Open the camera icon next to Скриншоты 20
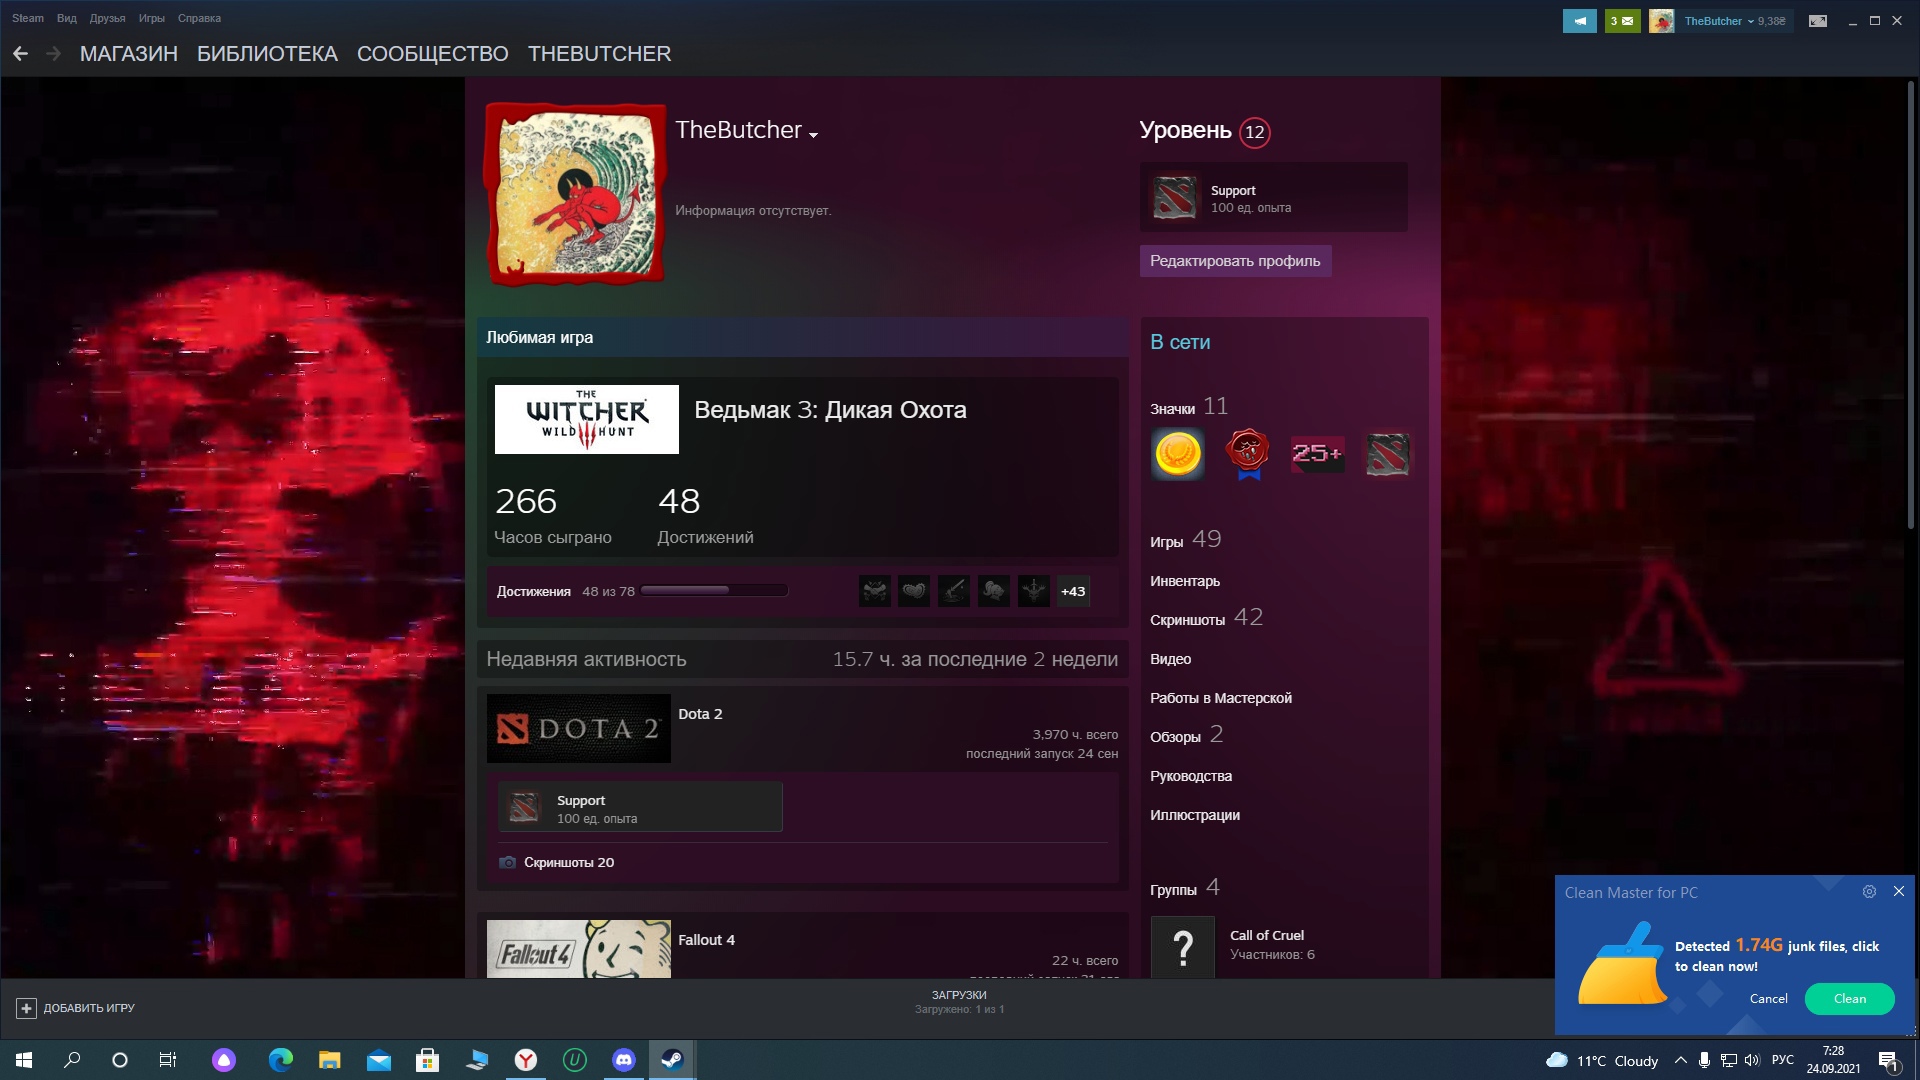This screenshot has height=1080, width=1920. click(x=508, y=862)
